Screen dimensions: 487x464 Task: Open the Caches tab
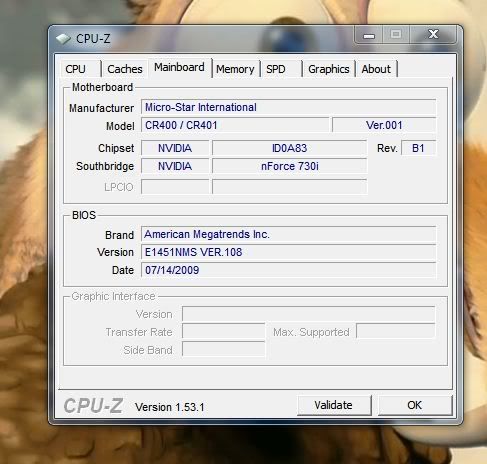(125, 69)
